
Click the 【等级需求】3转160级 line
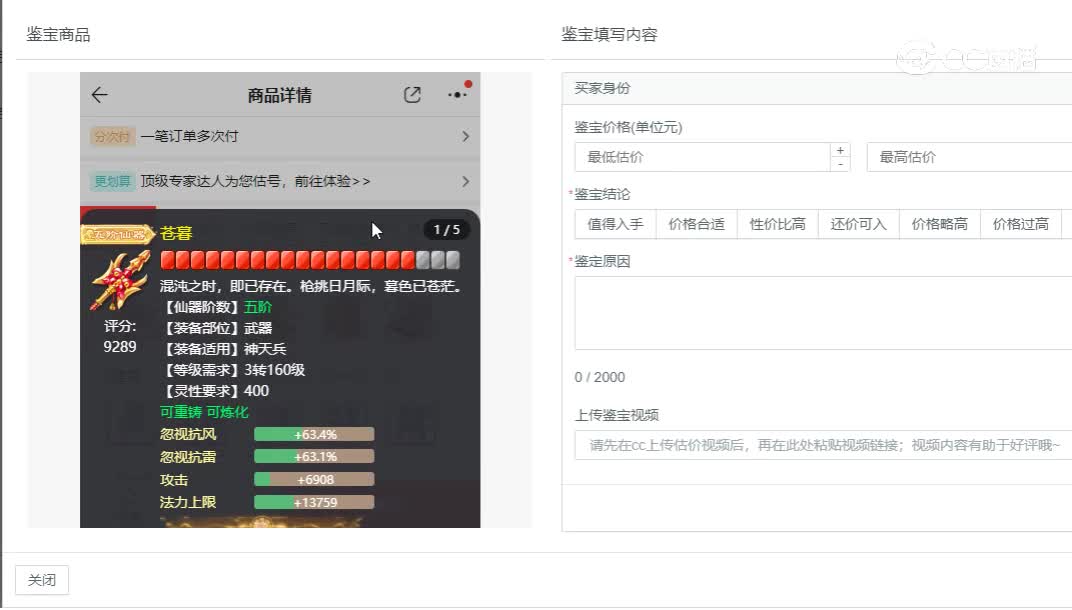[232, 370]
